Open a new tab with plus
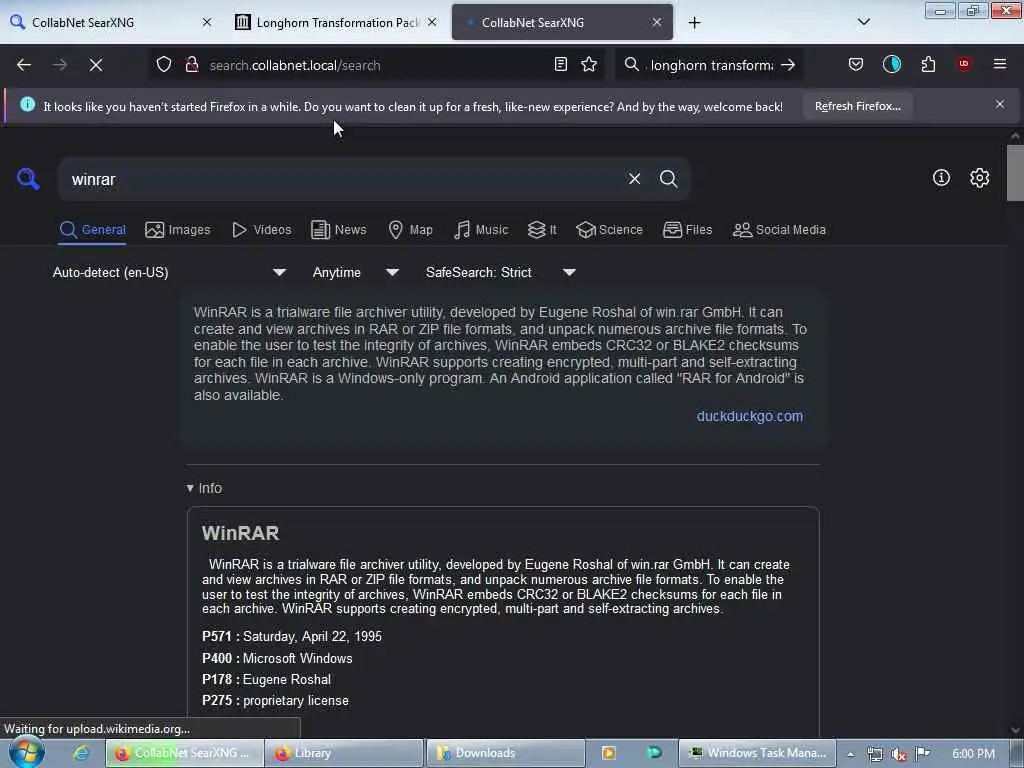Image resolution: width=1024 pixels, height=768 pixels. tap(694, 23)
